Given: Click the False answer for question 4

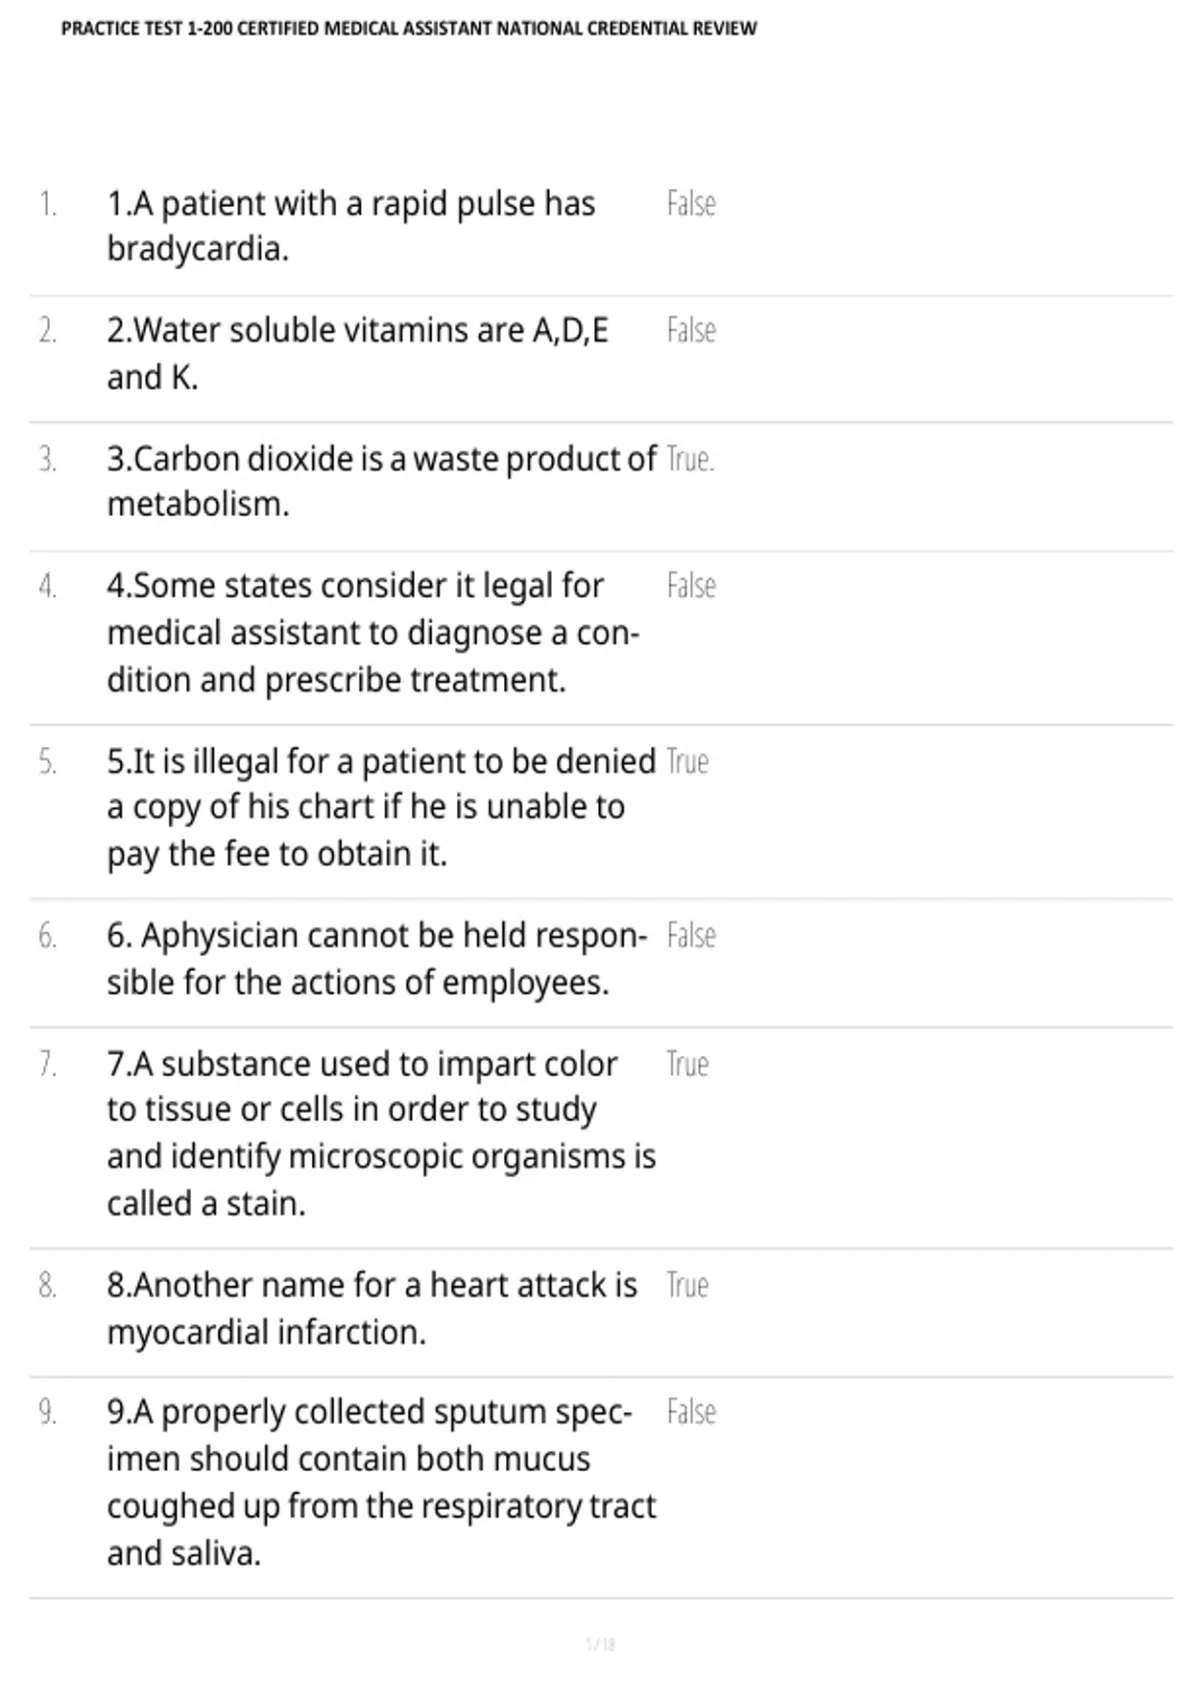Looking at the screenshot, I should [691, 586].
